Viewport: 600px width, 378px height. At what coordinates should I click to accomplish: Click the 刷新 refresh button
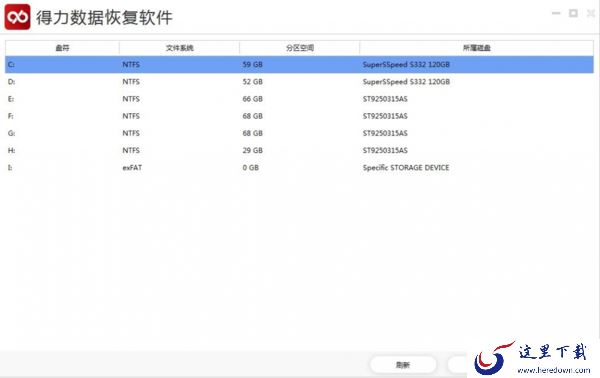click(403, 365)
